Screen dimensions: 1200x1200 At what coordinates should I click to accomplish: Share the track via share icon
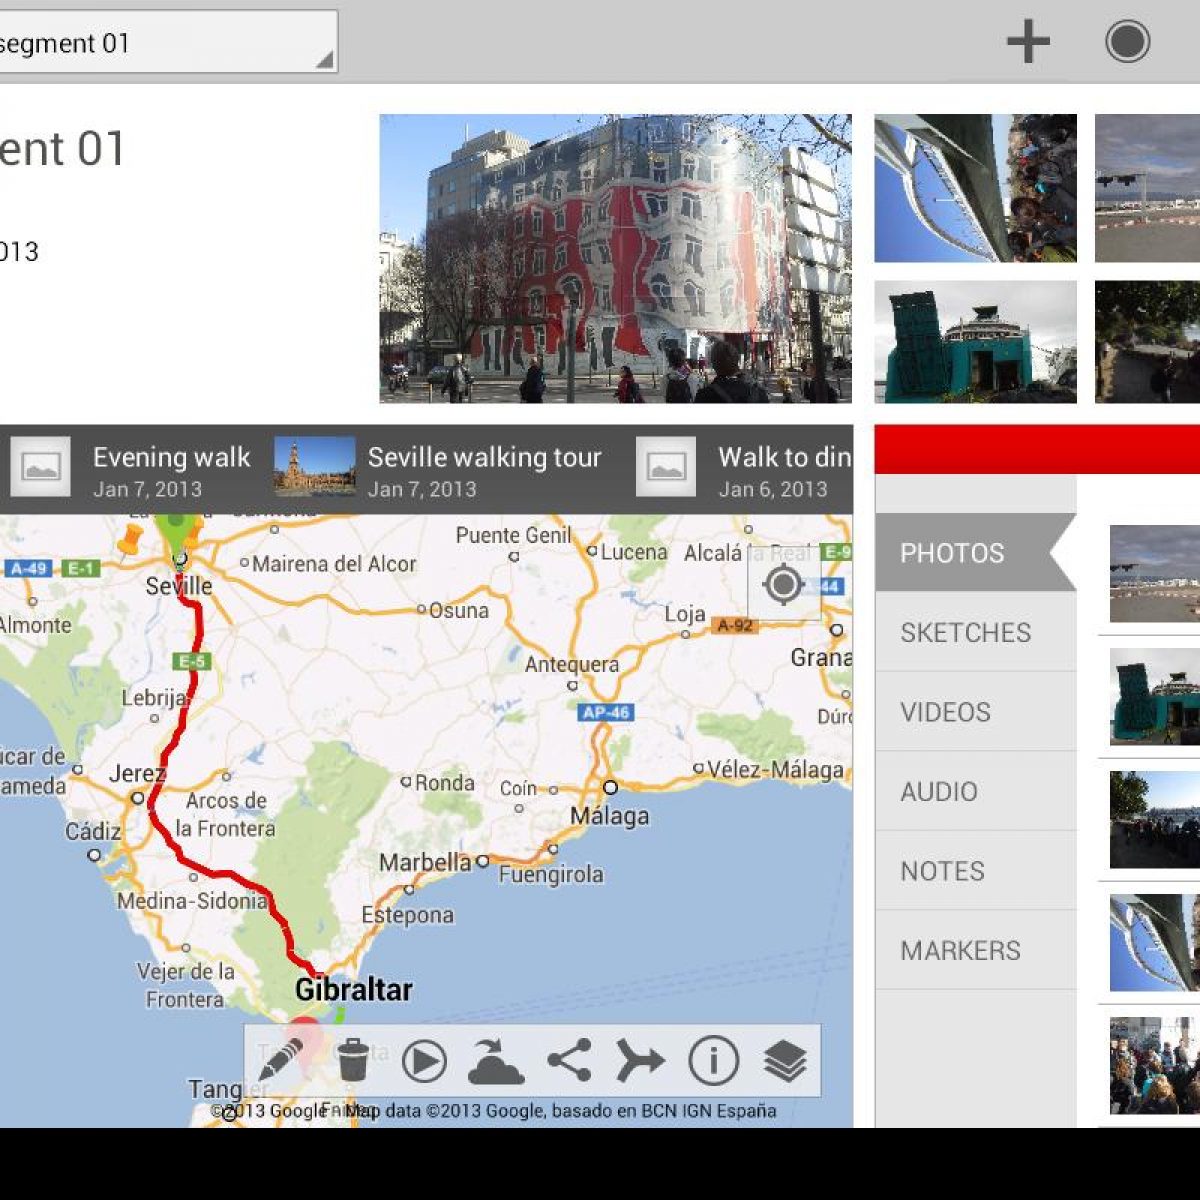pos(569,1061)
